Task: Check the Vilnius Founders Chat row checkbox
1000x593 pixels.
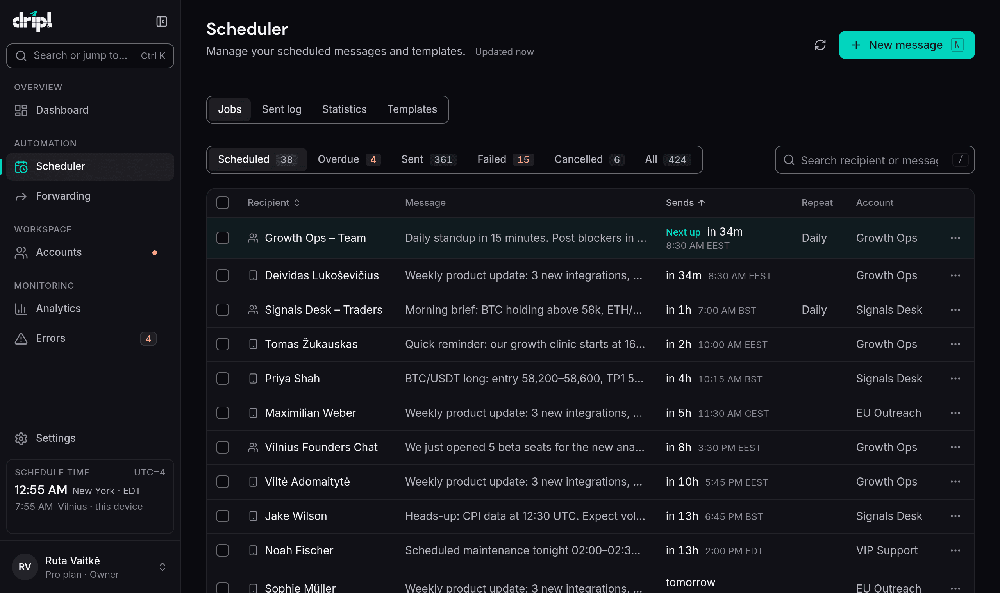Action: [x=223, y=448]
